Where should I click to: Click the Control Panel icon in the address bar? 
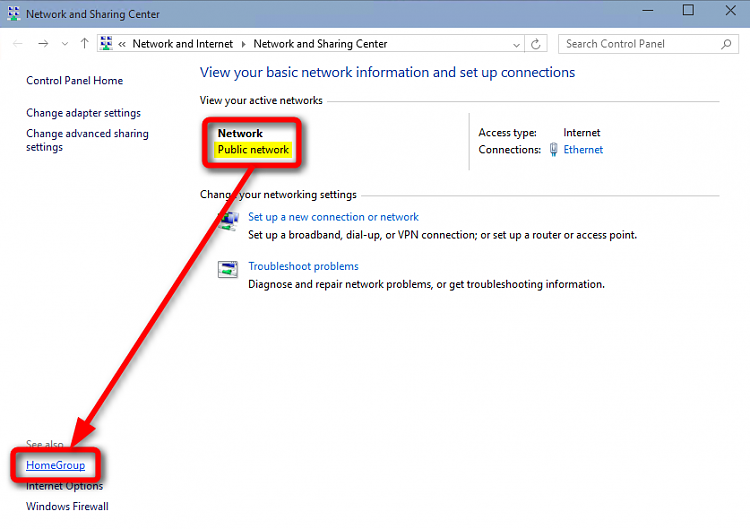106,44
